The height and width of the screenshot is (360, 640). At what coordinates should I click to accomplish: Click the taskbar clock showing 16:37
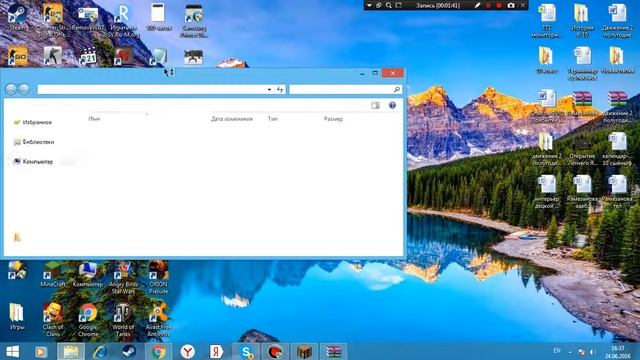pos(618,351)
